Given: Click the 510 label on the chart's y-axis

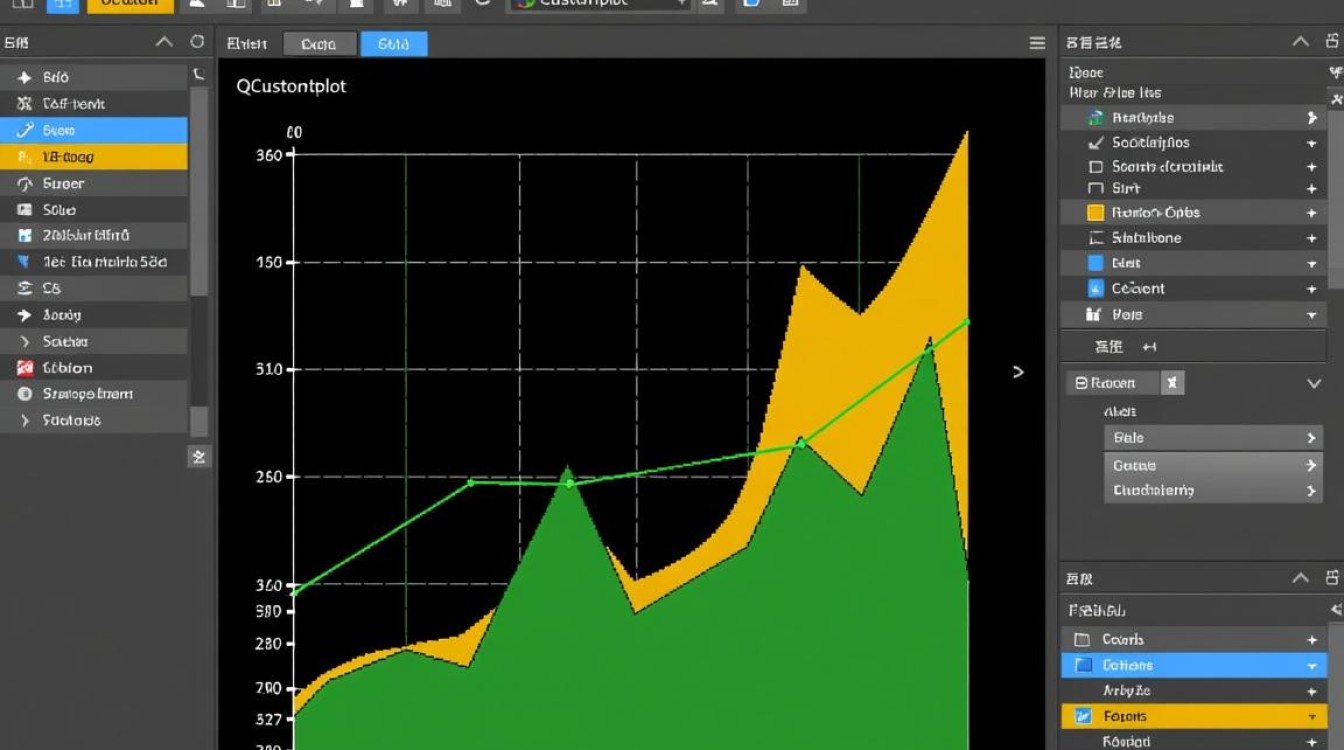Looking at the screenshot, I should pos(270,369).
